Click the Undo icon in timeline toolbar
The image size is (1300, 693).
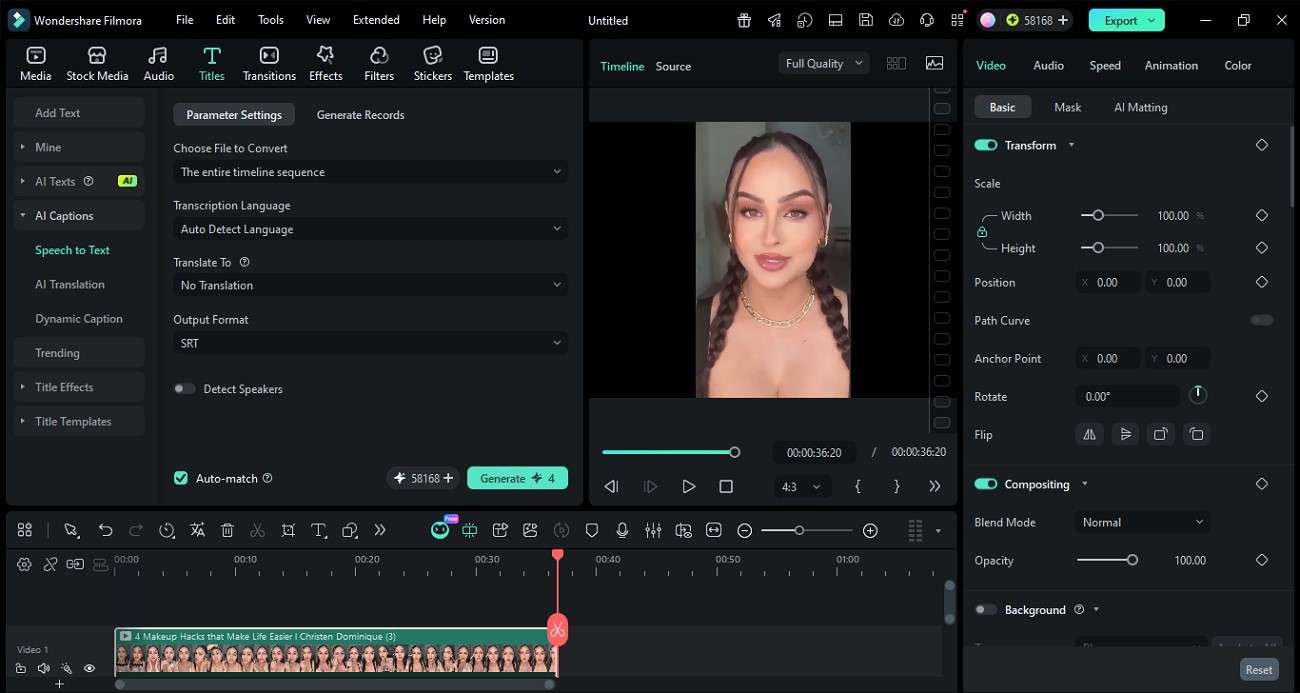pyautogui.click(x=105, y=530)
